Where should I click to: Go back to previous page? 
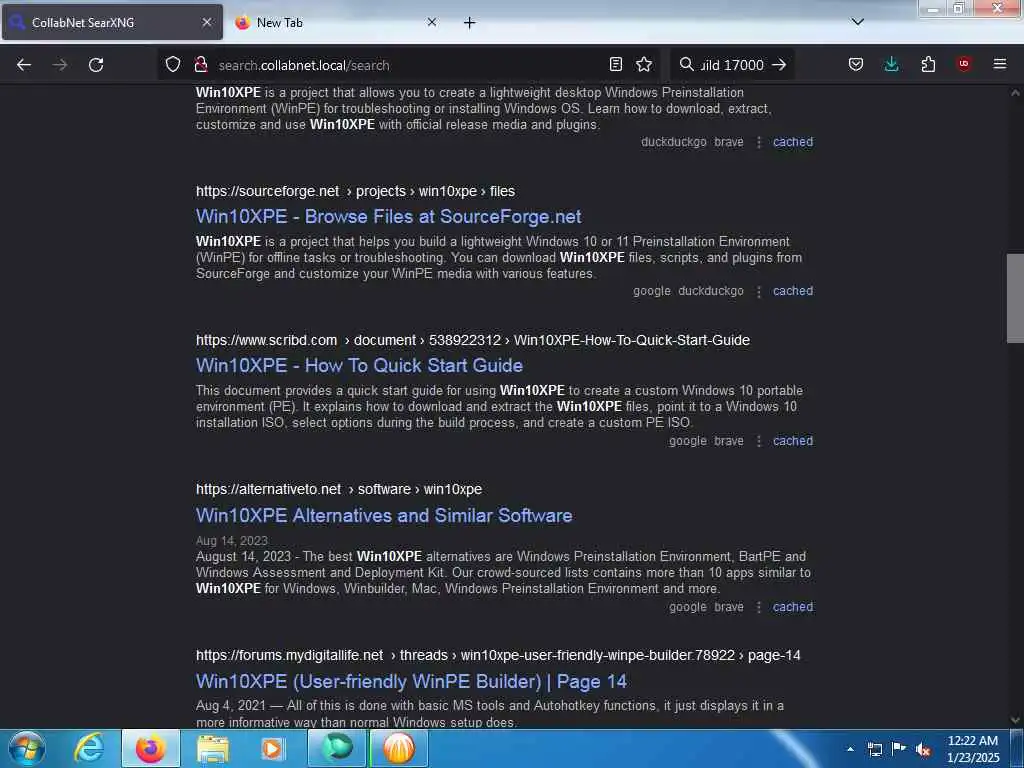(24, 65)
